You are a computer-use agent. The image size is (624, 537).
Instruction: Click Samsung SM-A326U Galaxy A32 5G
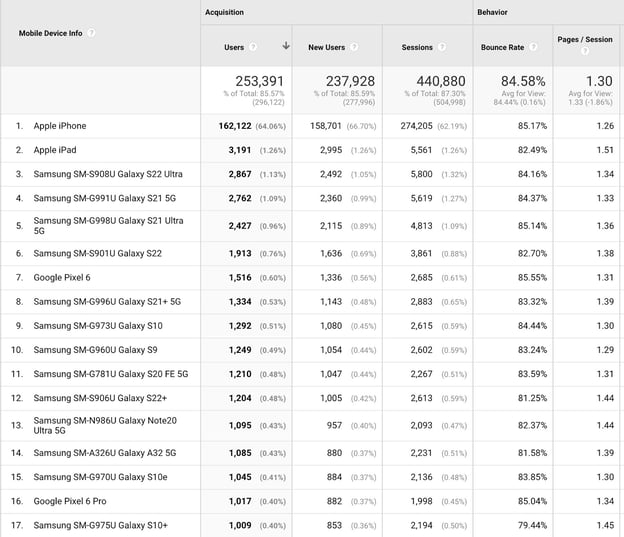click(104, 453)
